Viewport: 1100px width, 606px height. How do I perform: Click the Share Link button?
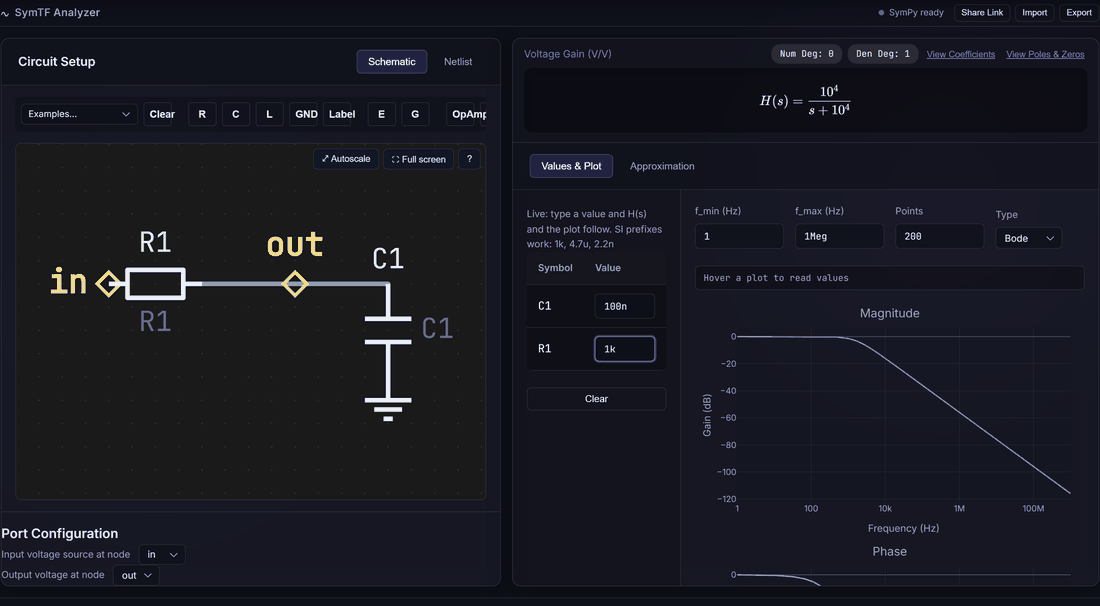[x=982, y=13]
